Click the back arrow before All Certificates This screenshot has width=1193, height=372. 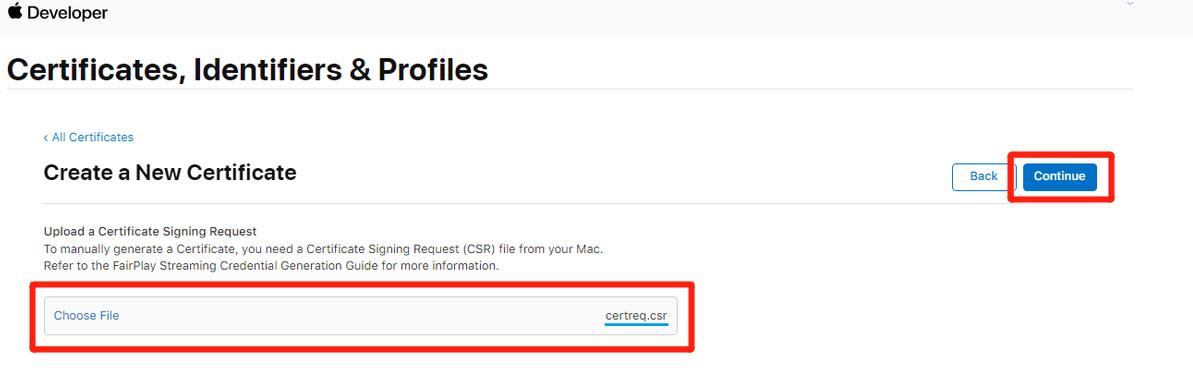46,138
